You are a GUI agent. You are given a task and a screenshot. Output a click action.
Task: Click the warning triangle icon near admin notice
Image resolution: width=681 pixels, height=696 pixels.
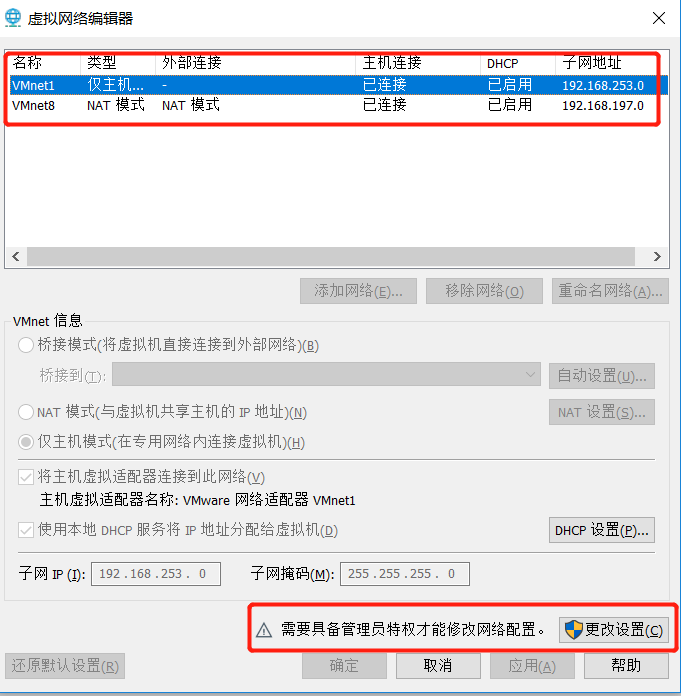(x=264, y=630)
